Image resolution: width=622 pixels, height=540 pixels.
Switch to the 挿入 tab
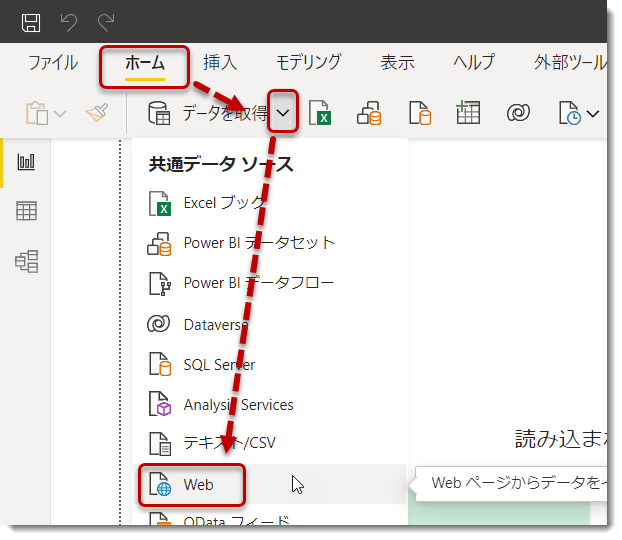(x=220, y=63)
